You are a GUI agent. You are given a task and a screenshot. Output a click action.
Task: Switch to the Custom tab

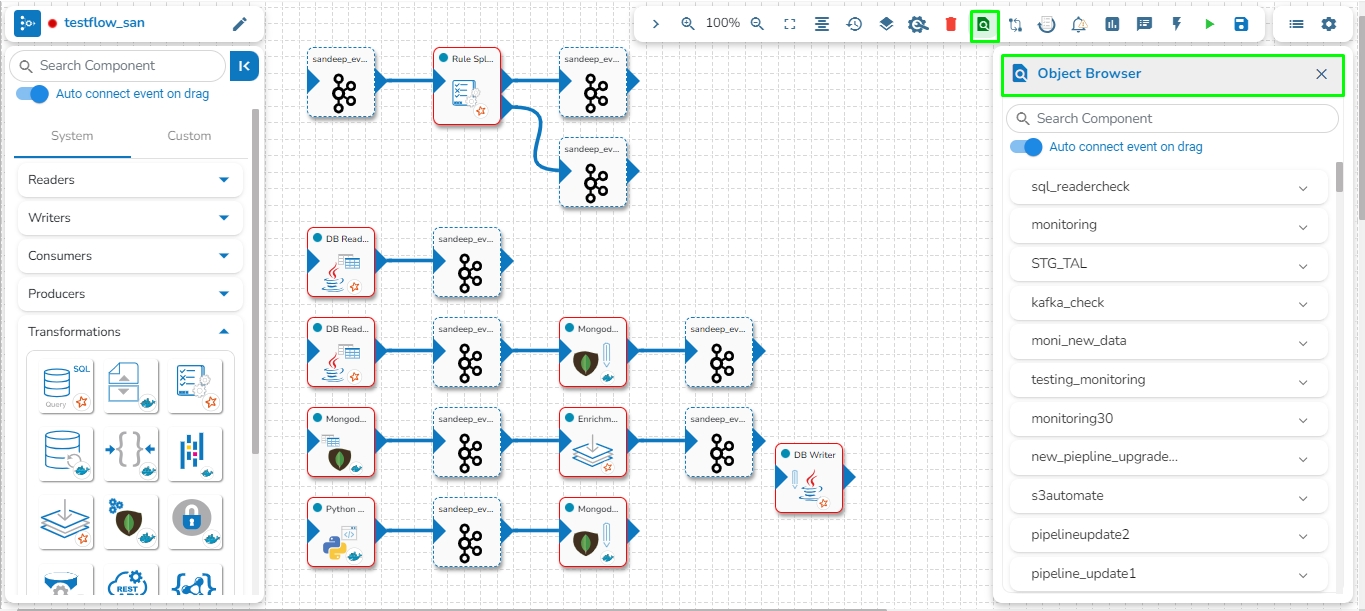click(189, 136)
